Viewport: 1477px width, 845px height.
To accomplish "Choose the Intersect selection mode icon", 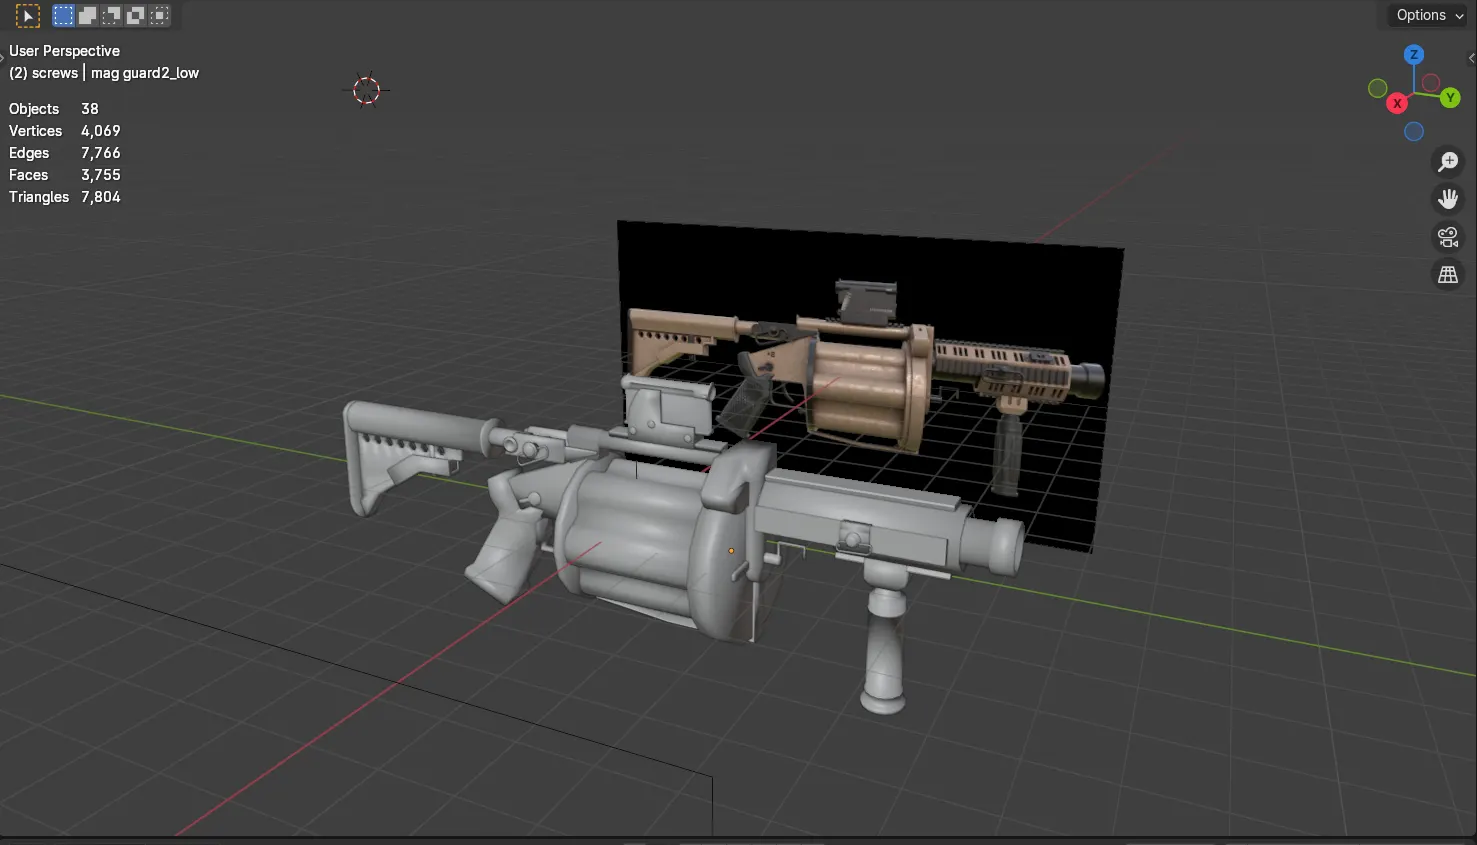I will point(159,16).
